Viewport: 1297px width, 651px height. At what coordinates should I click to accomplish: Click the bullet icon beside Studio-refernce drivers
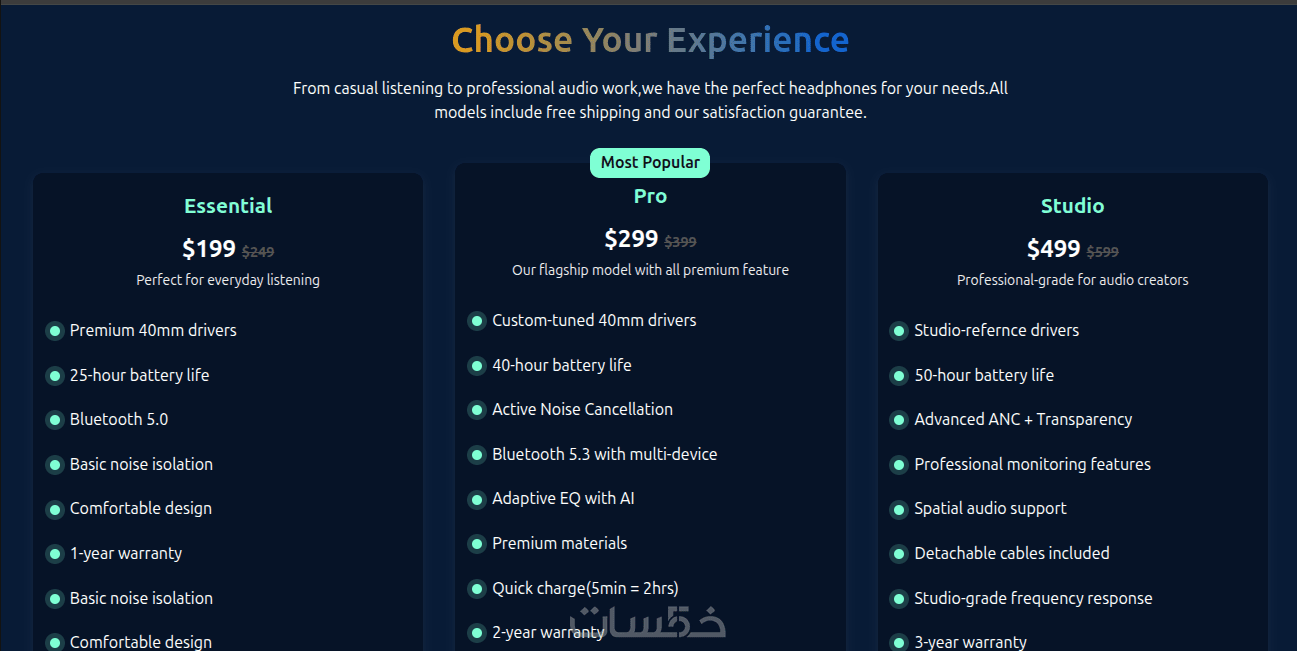click(899, 331)
